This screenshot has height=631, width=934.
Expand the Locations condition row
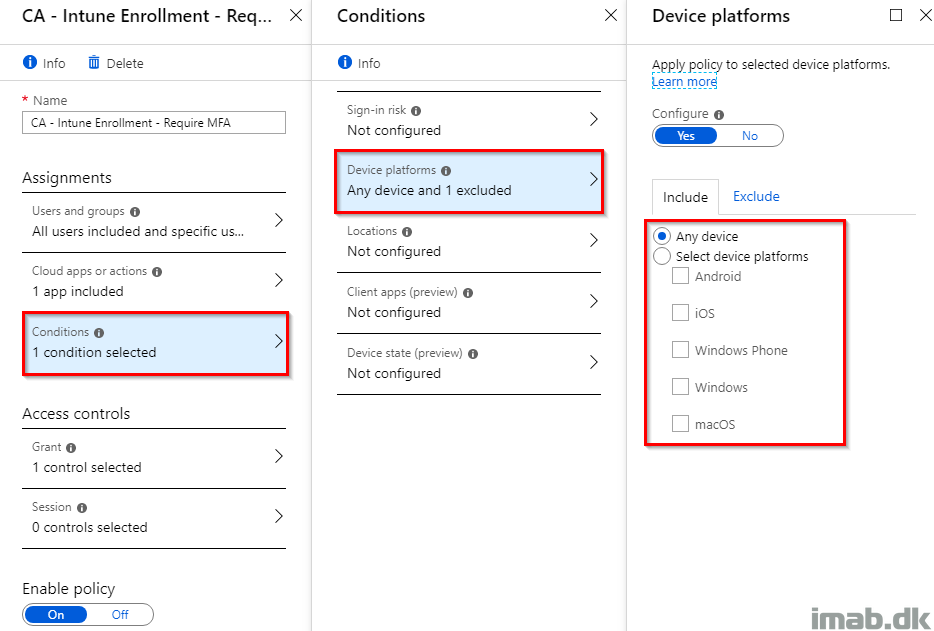click(469, 241)
